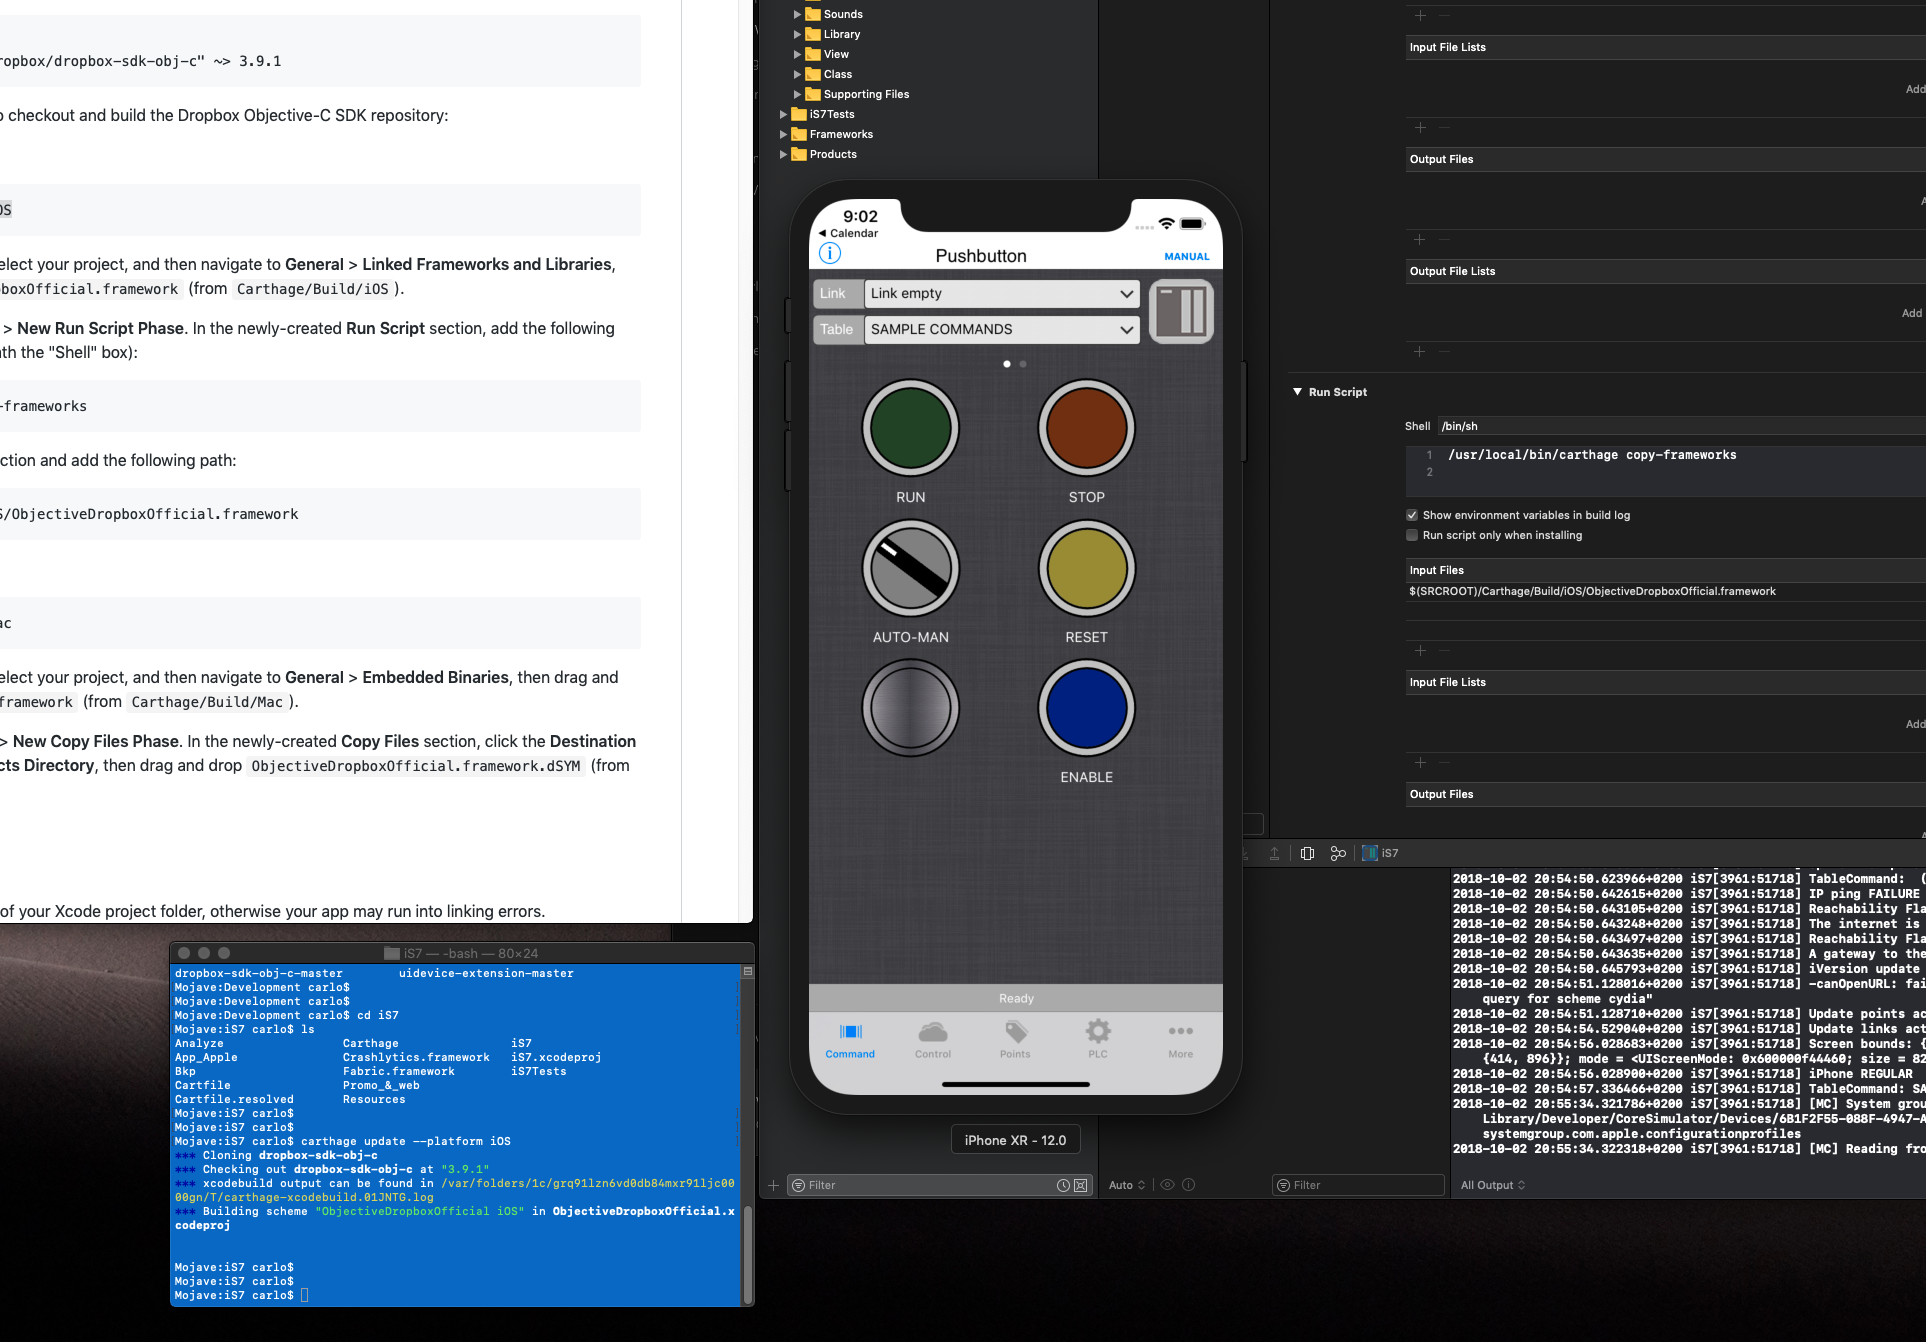
Task: Click the Table label button beside dropdown
Action: [838, 329]
